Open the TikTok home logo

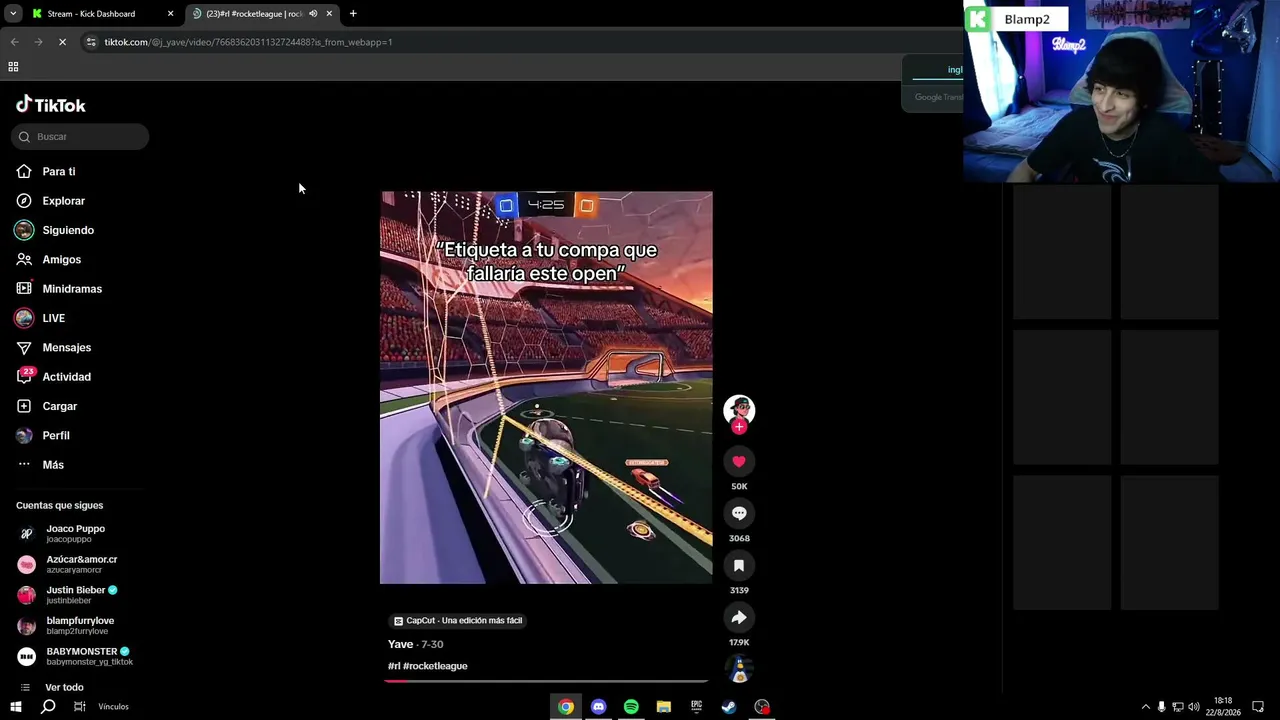point(51,105)
